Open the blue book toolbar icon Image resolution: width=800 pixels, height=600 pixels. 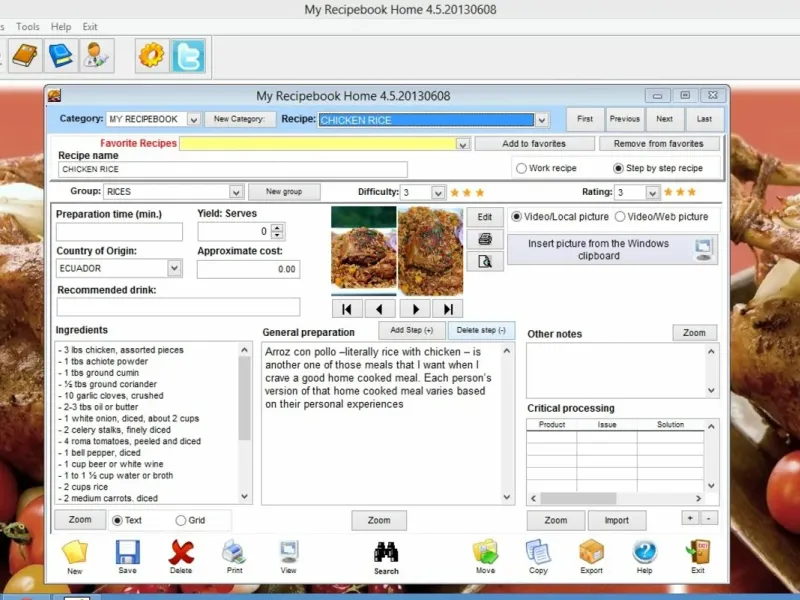pos(61,55)
